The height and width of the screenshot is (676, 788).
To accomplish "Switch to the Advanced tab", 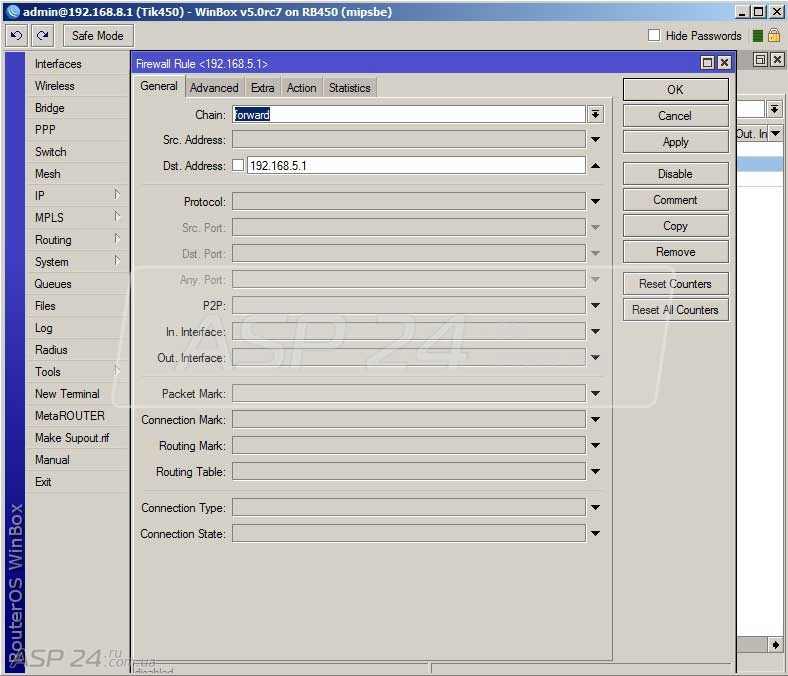I will tap(214, 88).
